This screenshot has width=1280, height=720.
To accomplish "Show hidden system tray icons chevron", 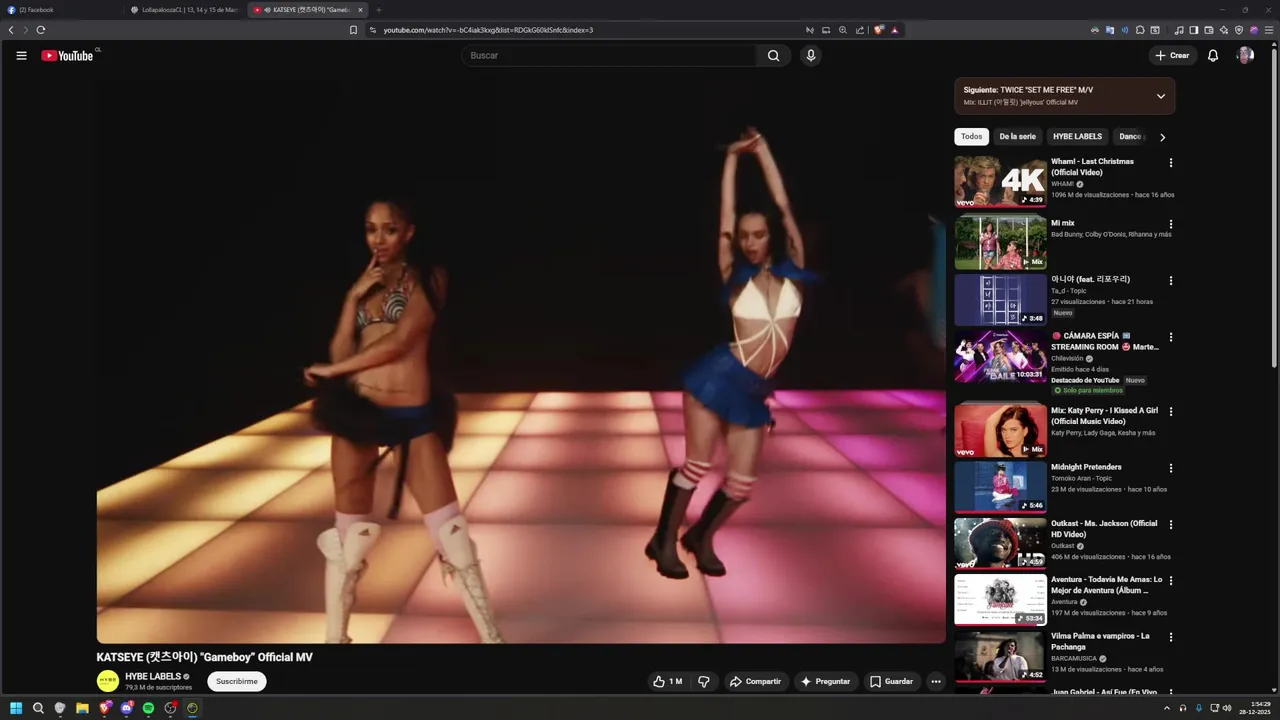I will [1166, 708].
